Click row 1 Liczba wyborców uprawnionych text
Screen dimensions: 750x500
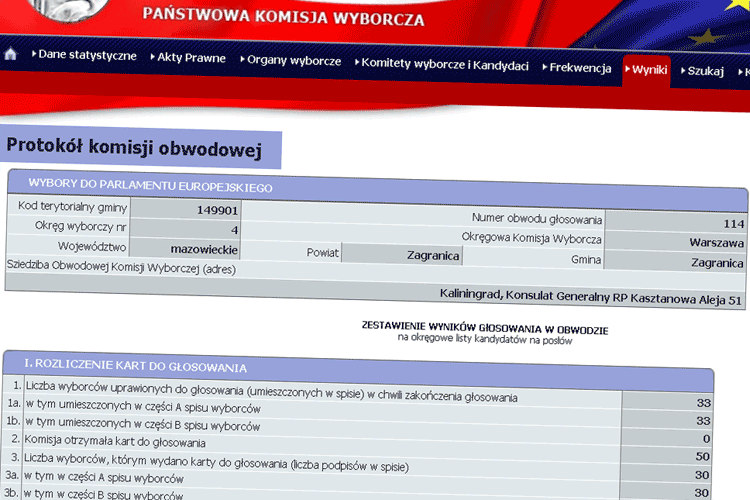click(x=271, y=391)
